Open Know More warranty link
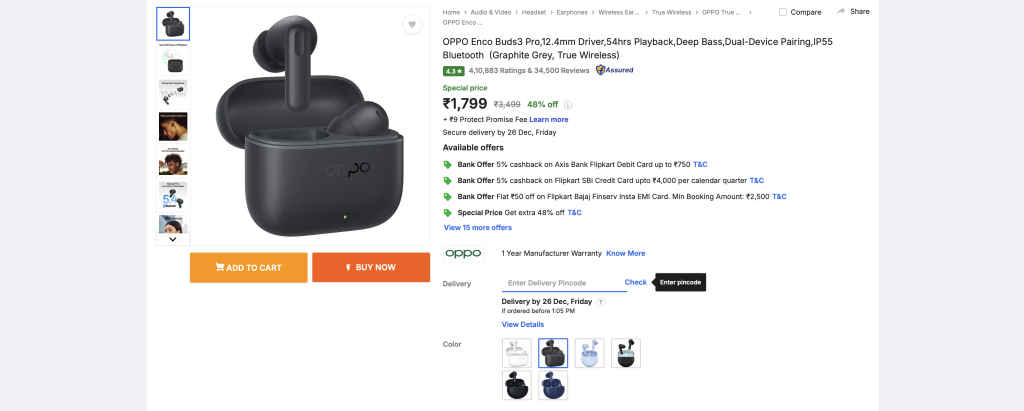Viewport: 1024px width, 411px height. point(625,253)
